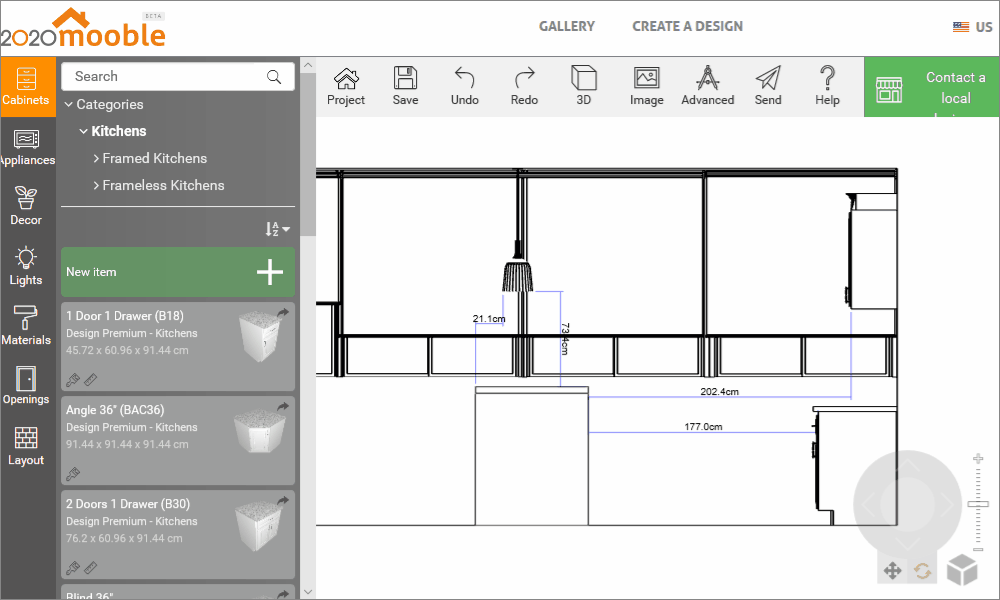Screen dimensions: 1000x600
Task: Click ruler icon on 1 Door 1 Drawer
Action: click(91, 380)
